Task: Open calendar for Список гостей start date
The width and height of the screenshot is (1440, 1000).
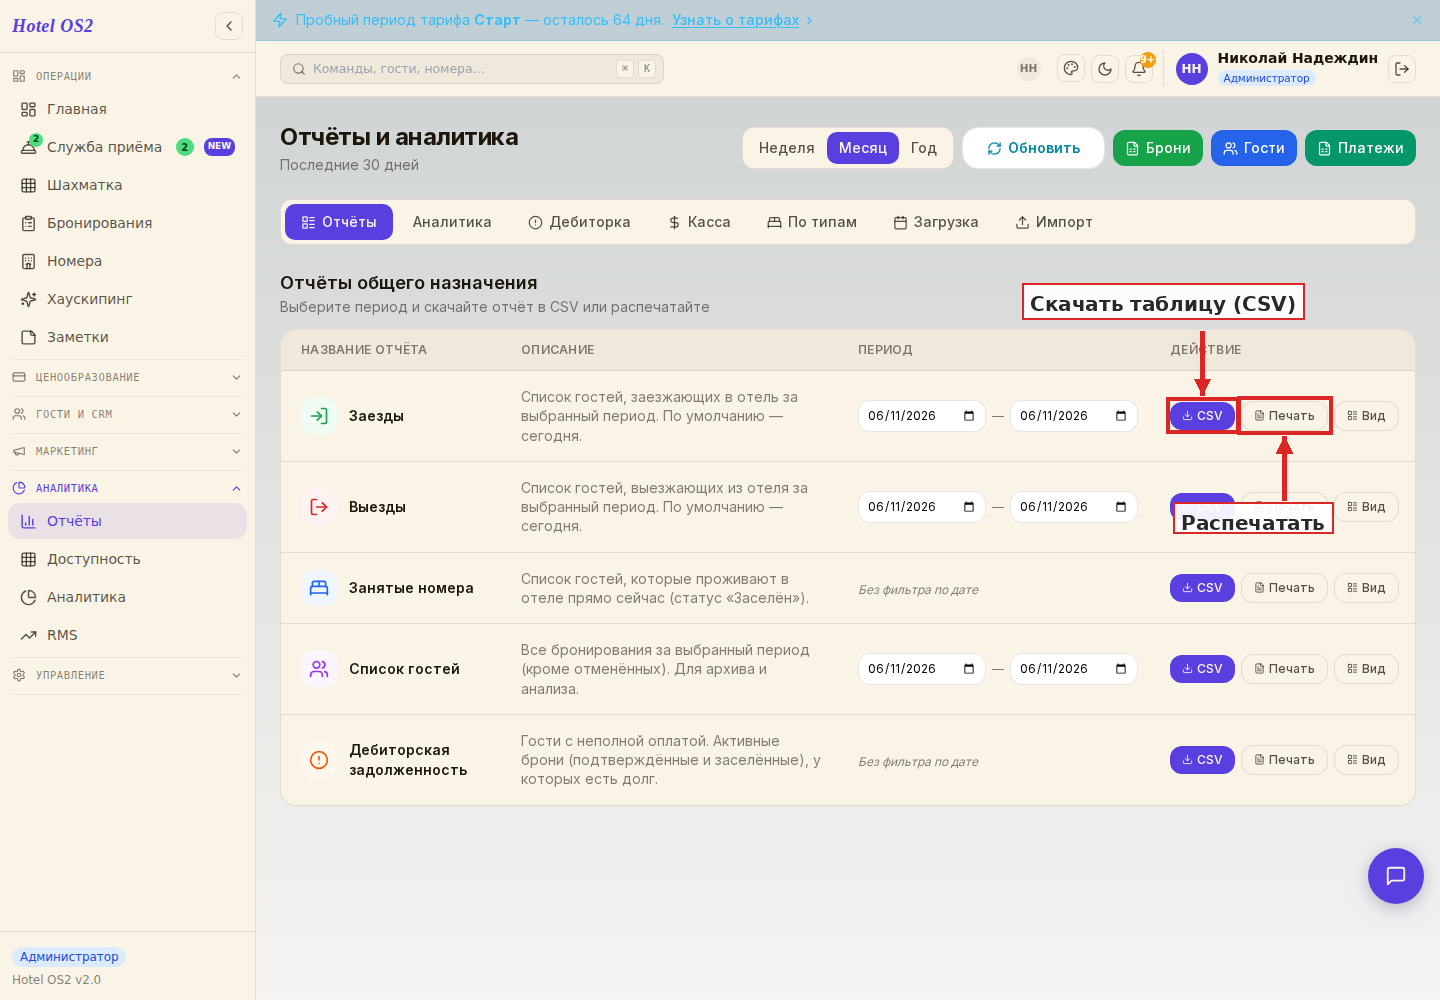Action: click(x=969, y=669)
